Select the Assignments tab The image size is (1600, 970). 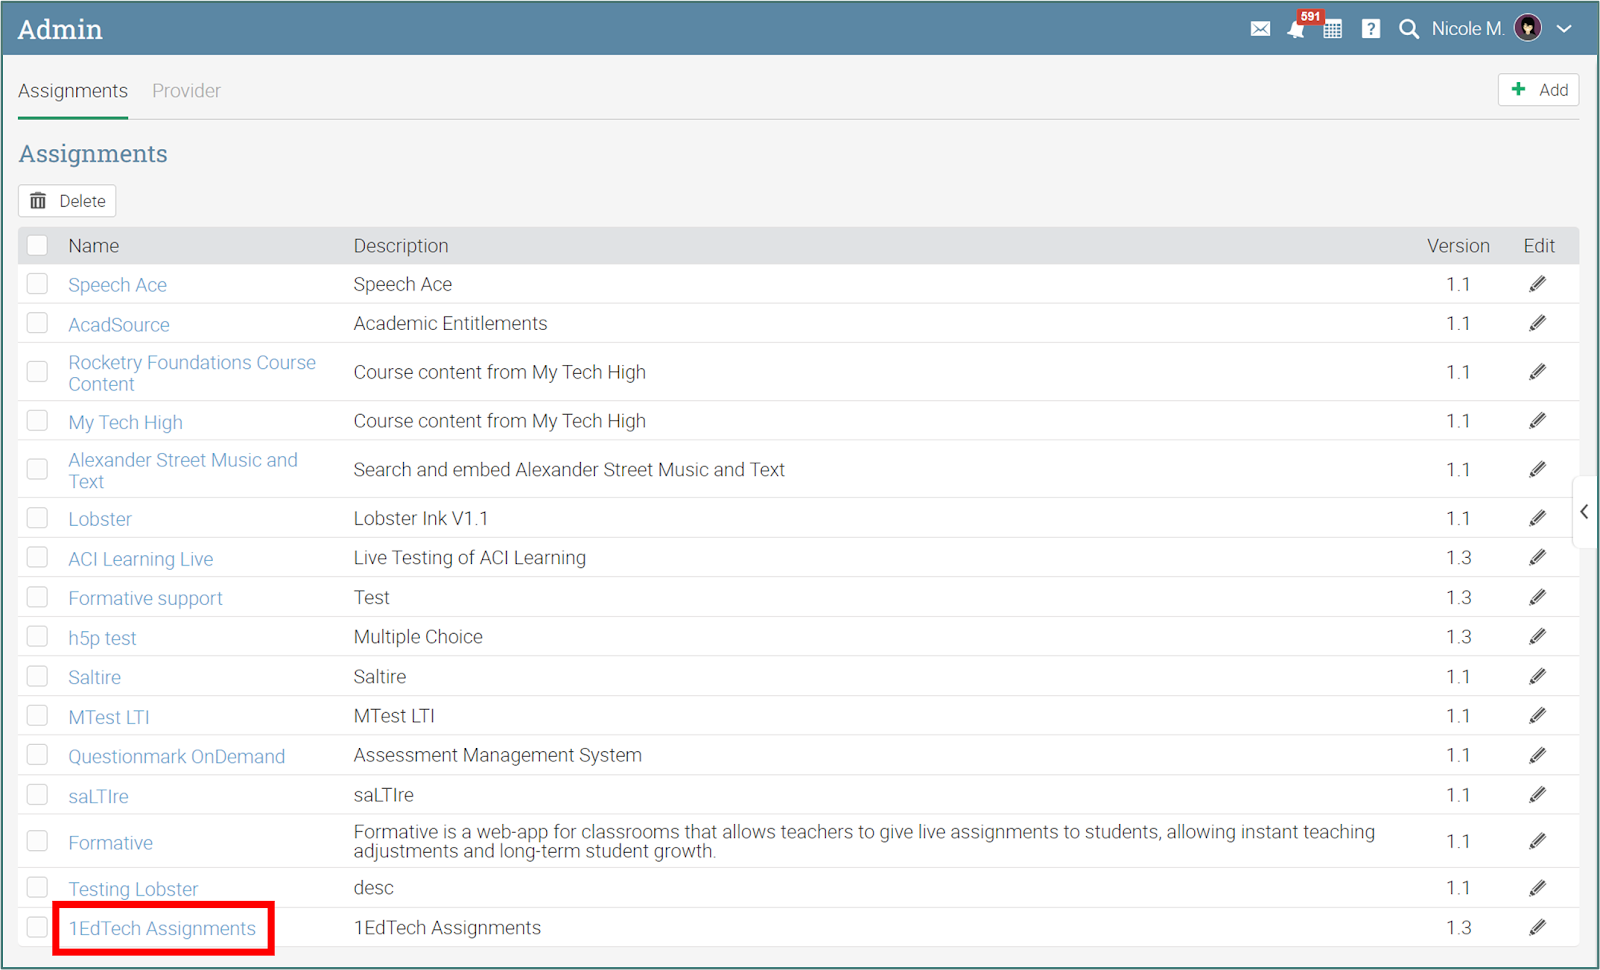coord(73,91)
